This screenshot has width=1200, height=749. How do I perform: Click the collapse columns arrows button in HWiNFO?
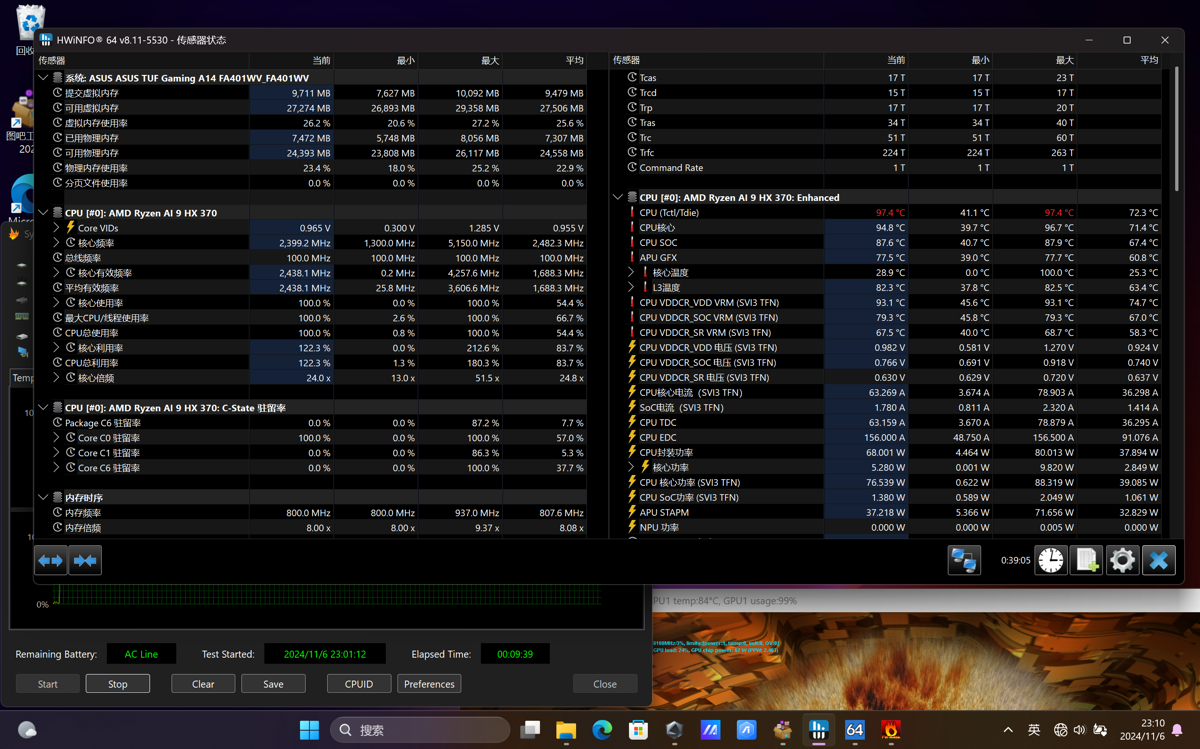pyautogui.click(x=85, y=561)
